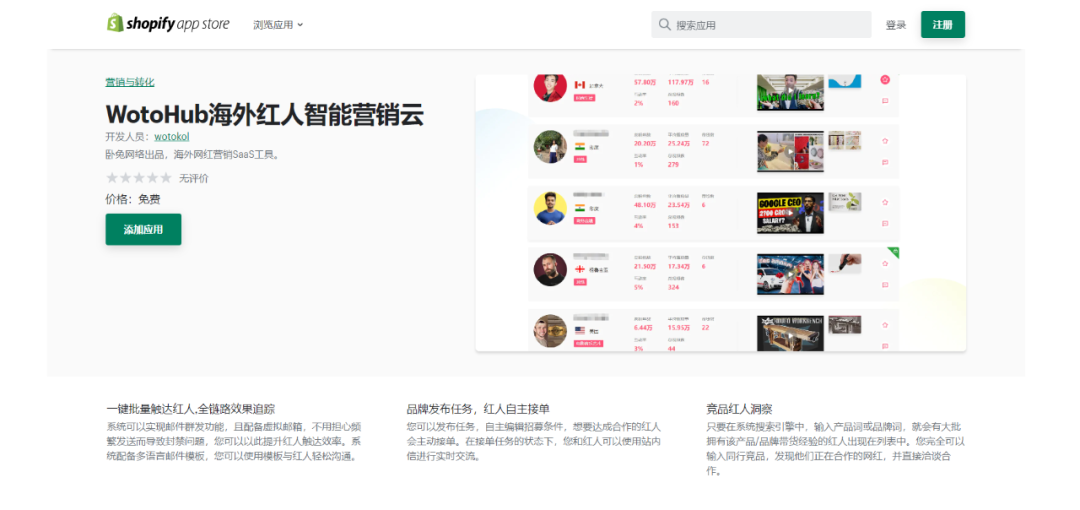This screenshot has height=510, width=1080.
Task: Expand the 浏览应用 dropdown menu
Action: coord(278,25)
